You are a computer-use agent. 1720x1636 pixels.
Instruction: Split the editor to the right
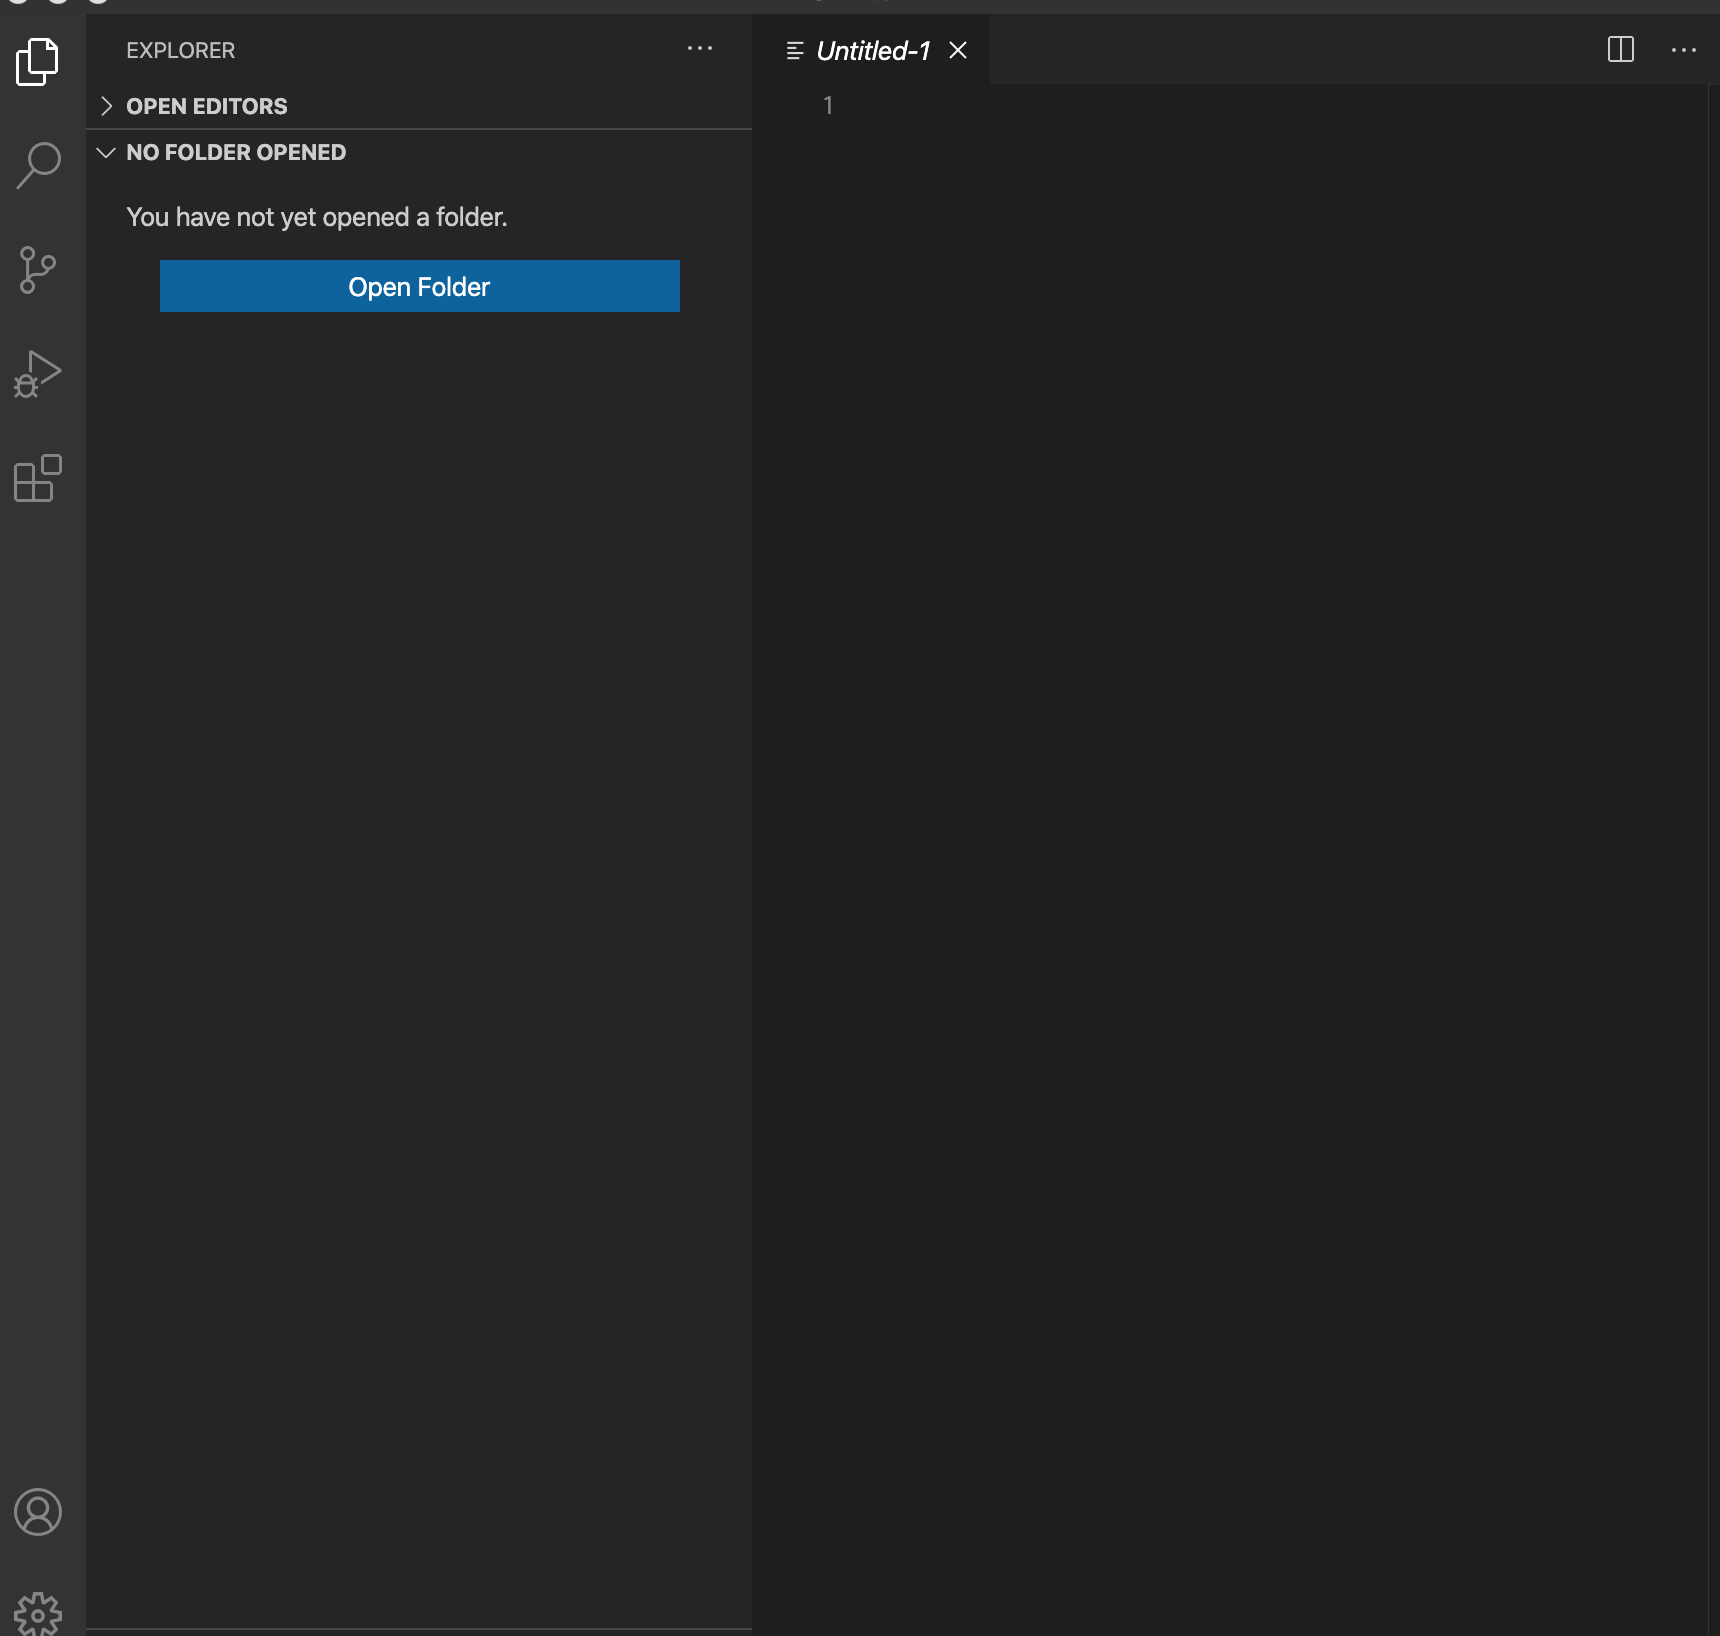click(x=1620, y=50)
